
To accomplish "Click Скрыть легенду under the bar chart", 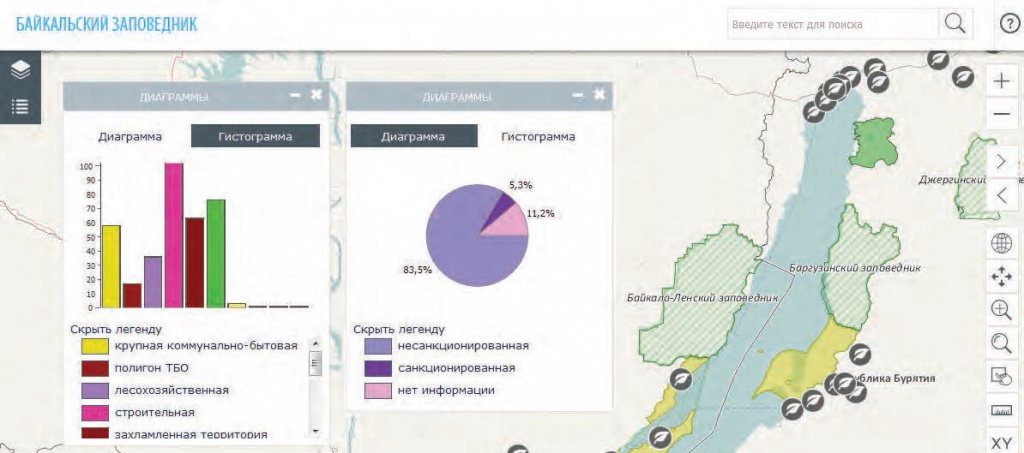I will point(116,328).
